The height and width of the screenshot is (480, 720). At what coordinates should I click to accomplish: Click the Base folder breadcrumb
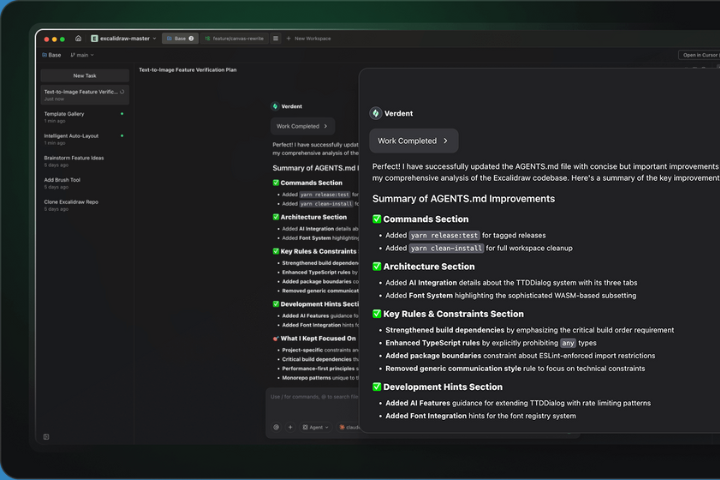52,55
